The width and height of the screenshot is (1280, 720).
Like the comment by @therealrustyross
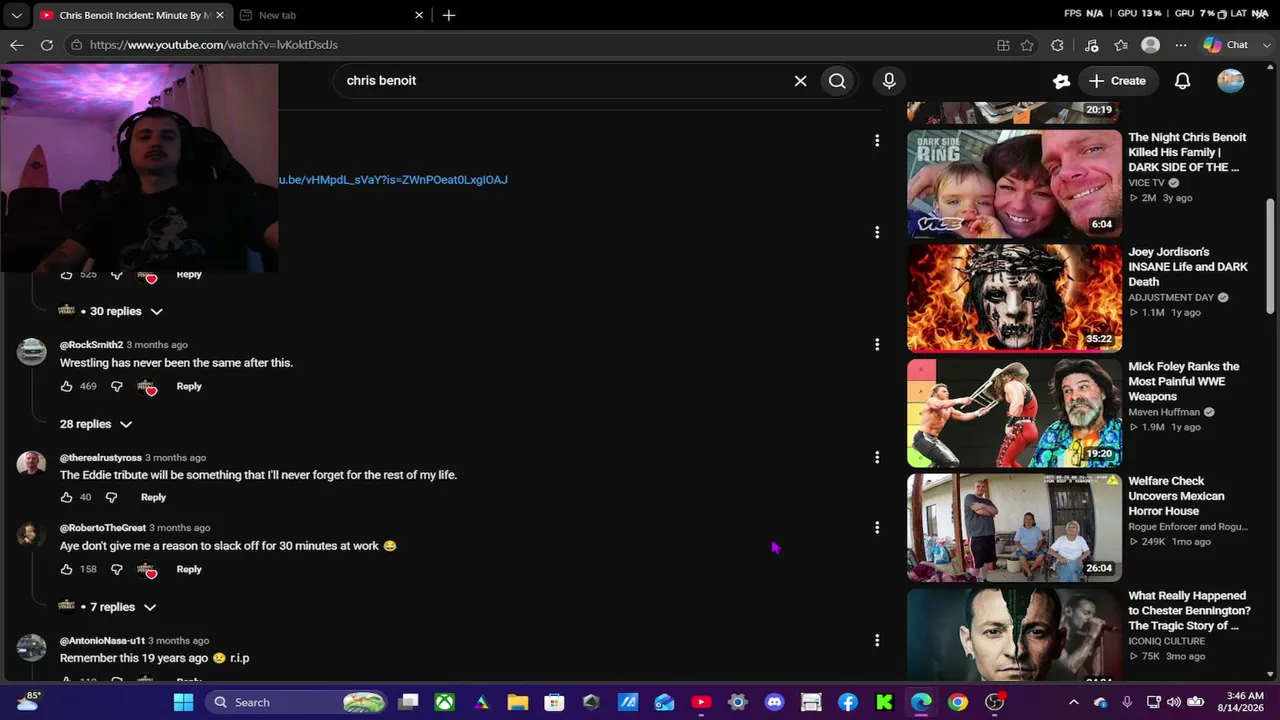point(66,497)
